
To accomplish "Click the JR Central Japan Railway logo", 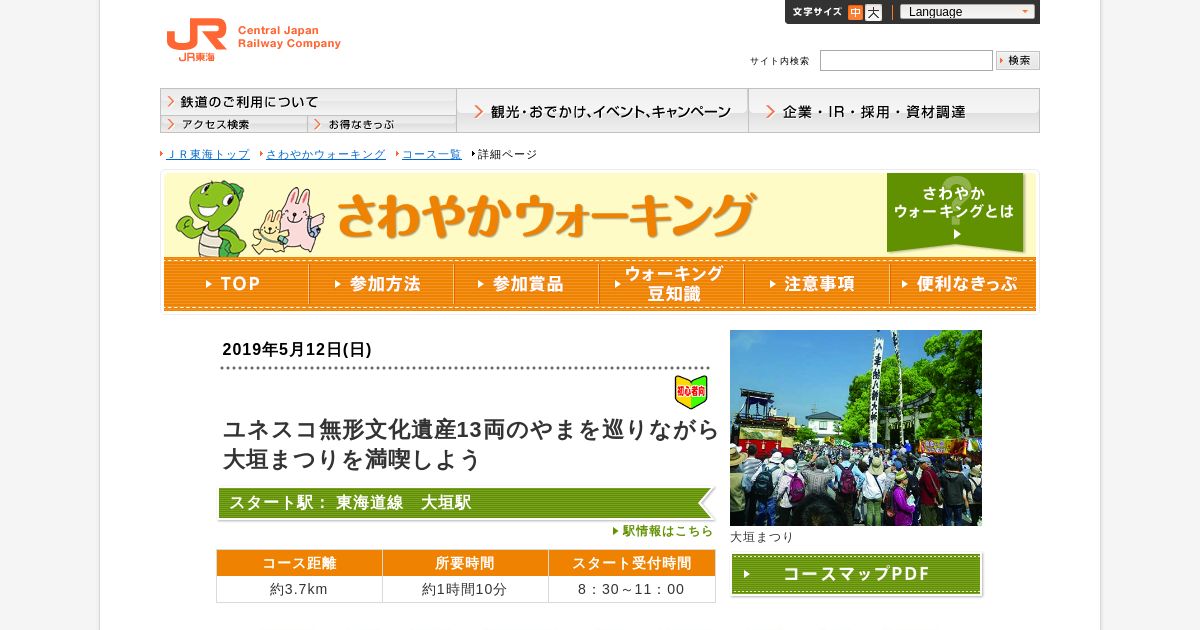I will point(253,40).
